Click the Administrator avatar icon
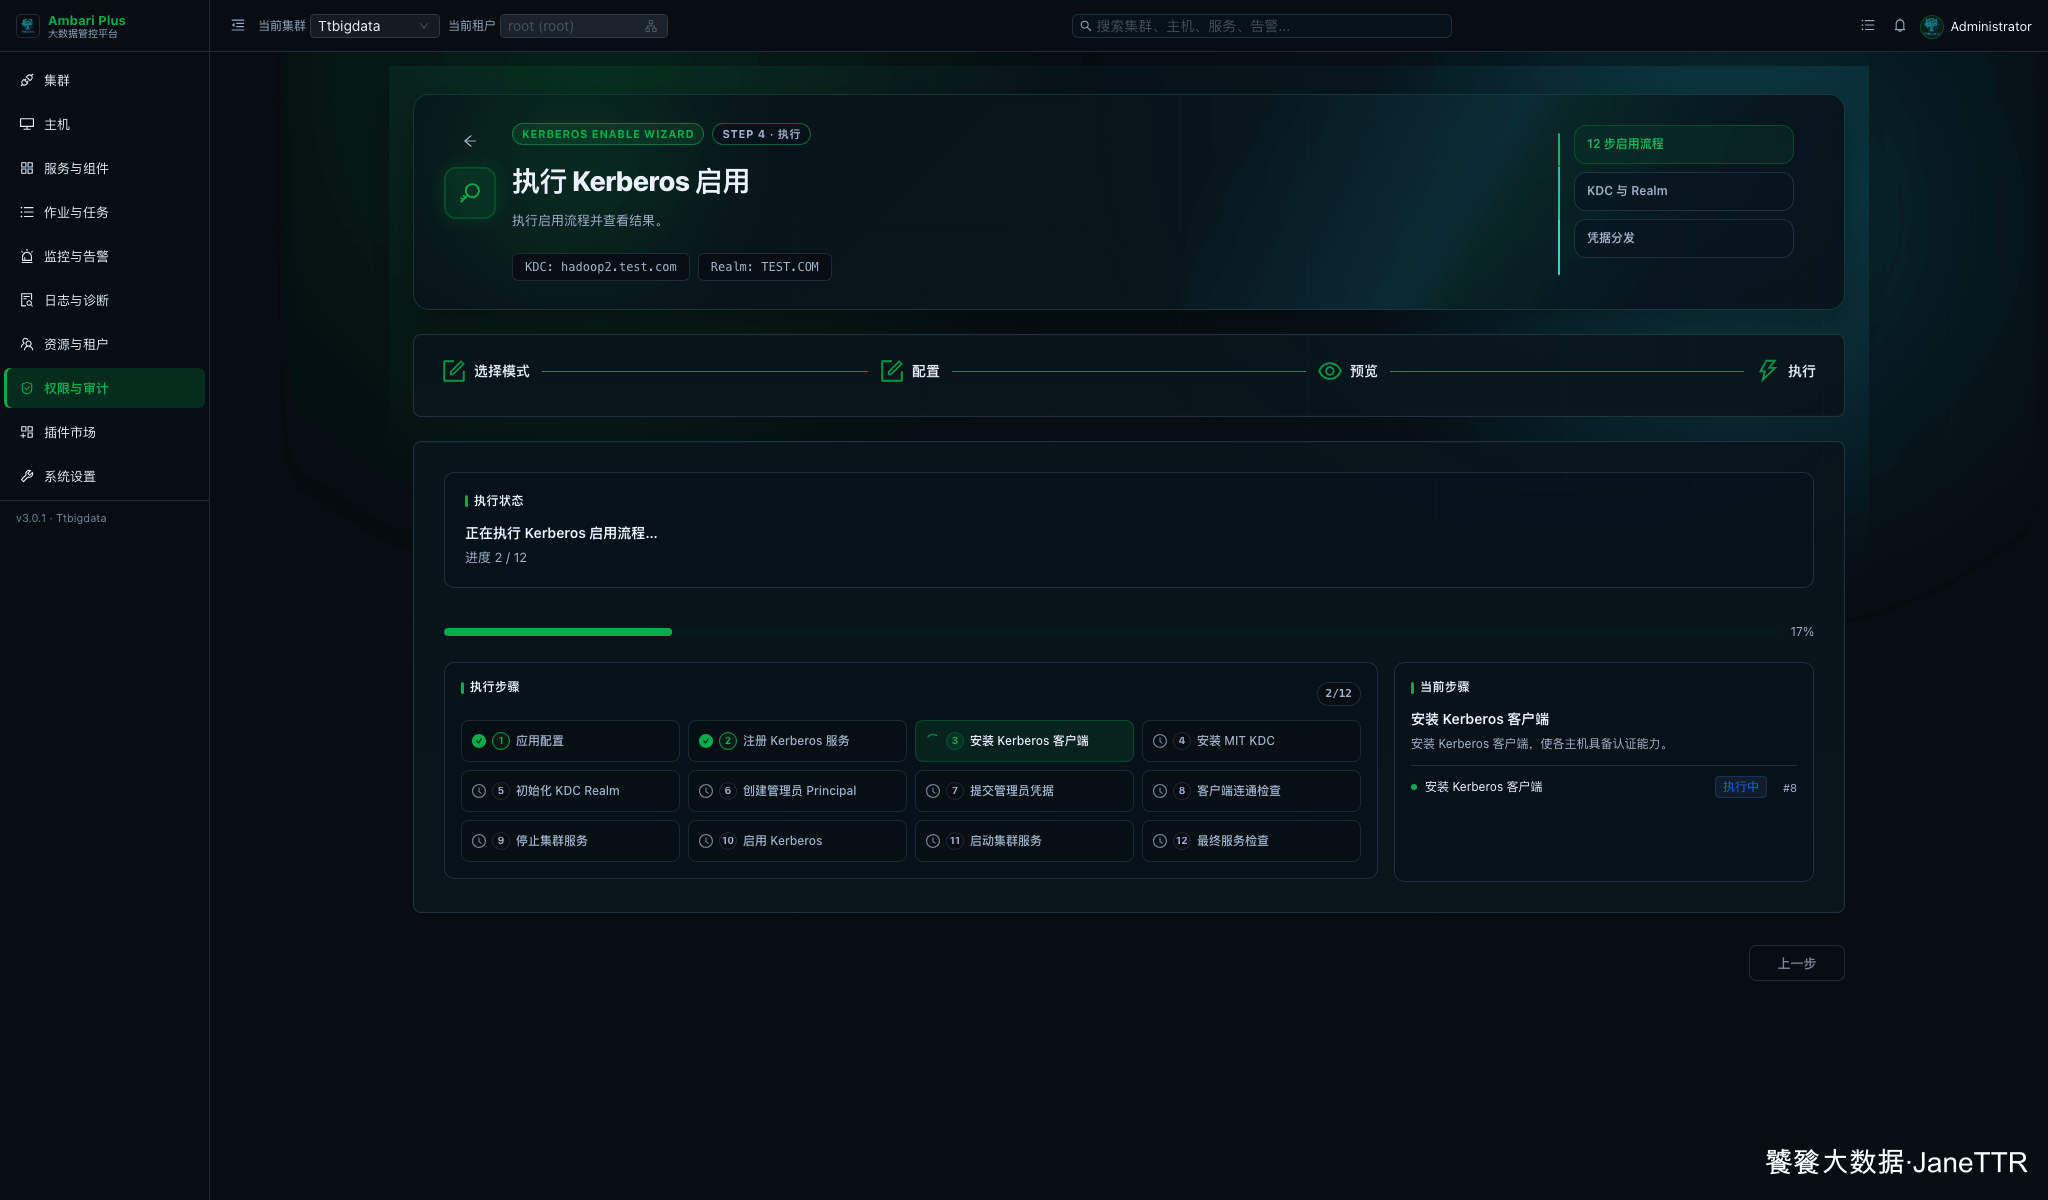Viewport: 2048px width, 1200px height. click(1932, 26)
